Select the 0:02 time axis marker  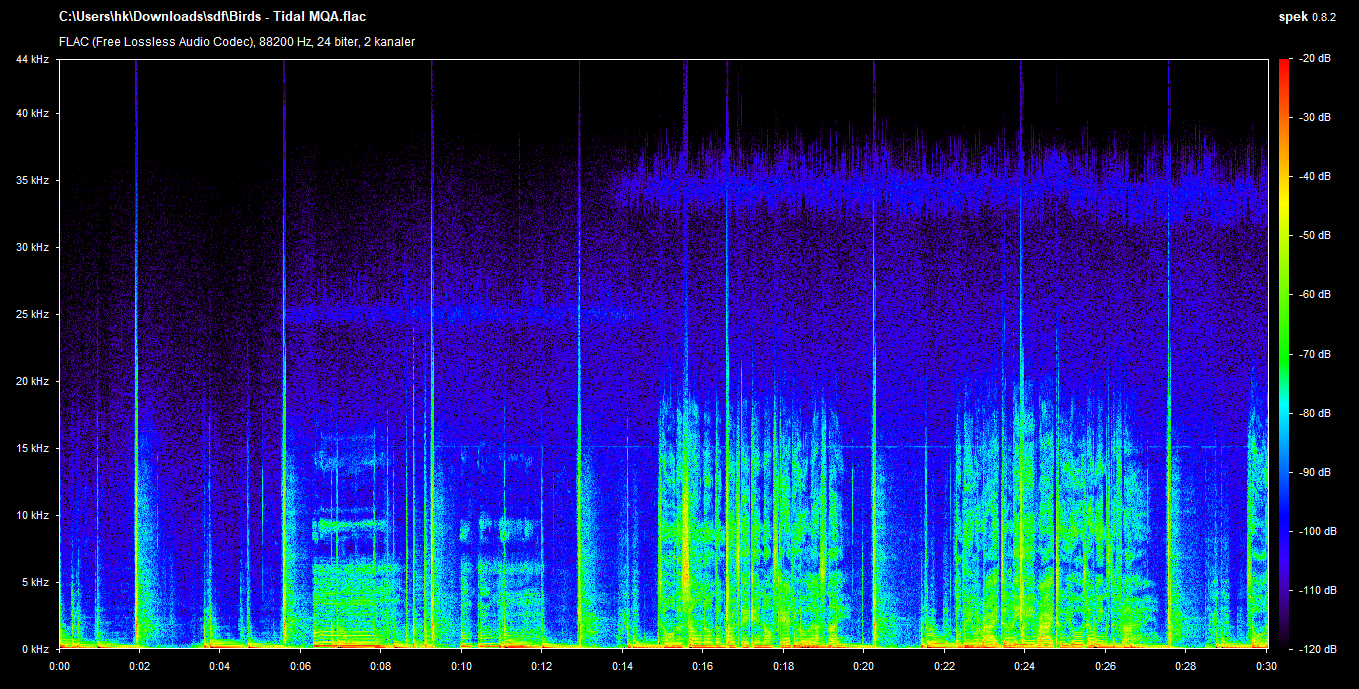click(x=140, y=666)
